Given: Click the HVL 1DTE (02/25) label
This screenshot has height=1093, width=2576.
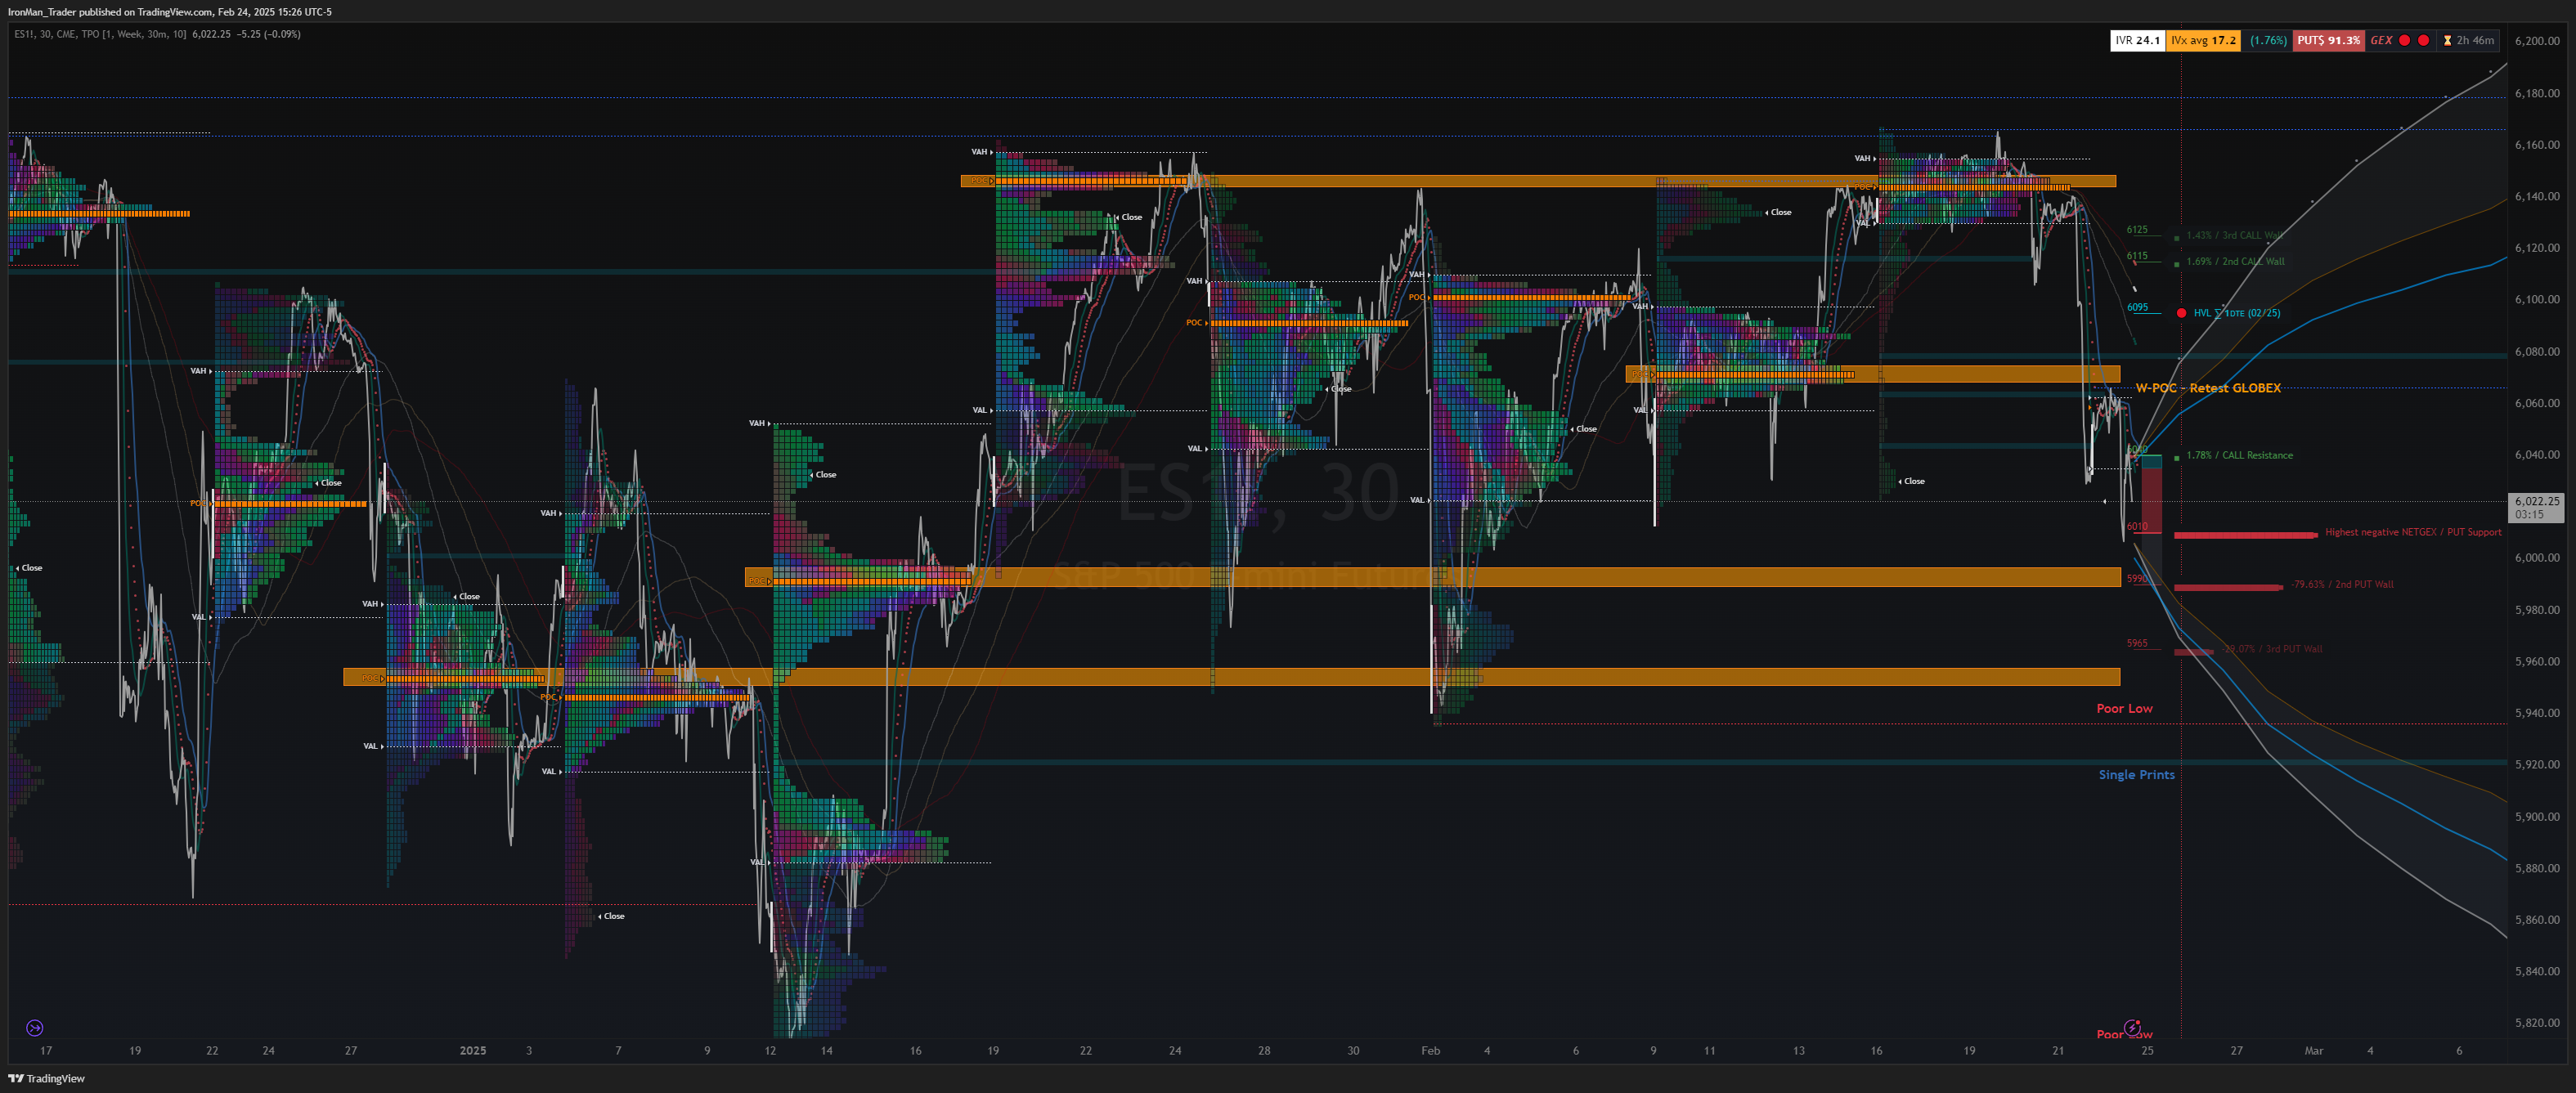Looking at the screenshot, I should [2236, 313].
